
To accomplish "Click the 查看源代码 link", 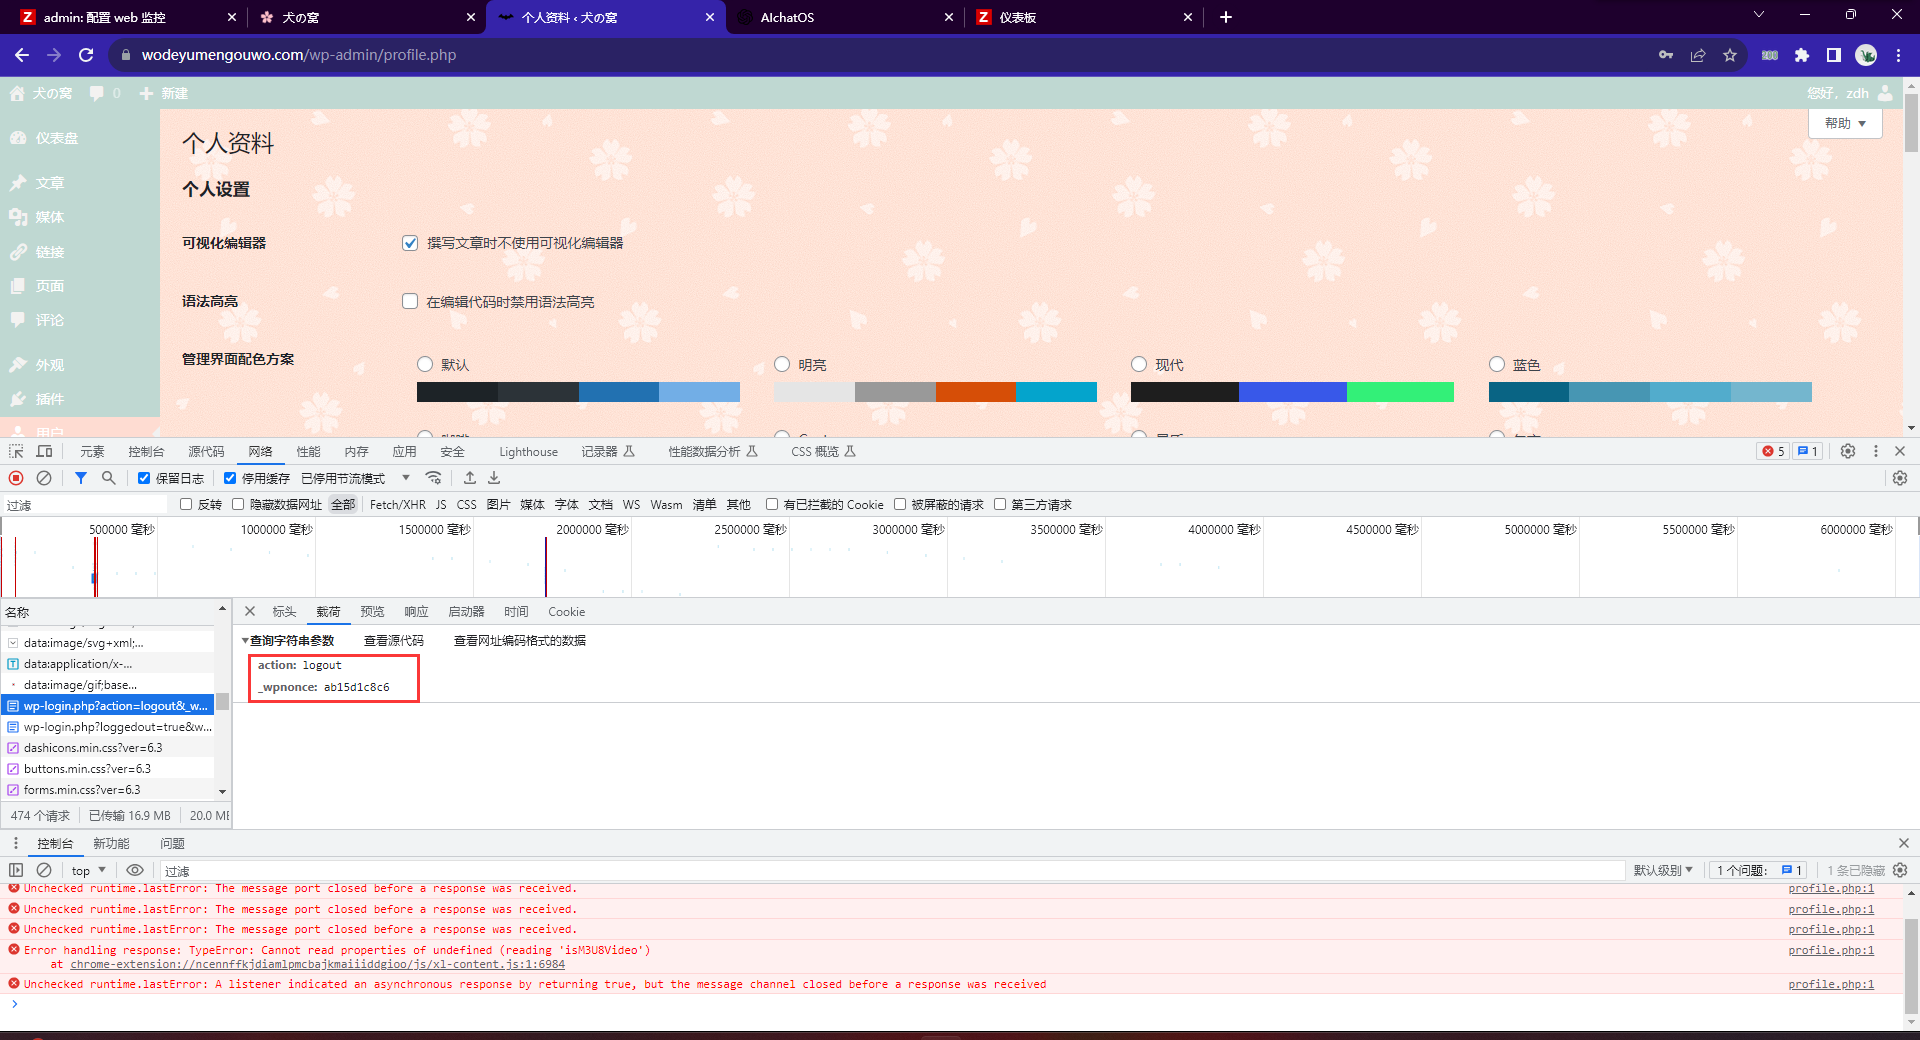I will click(x=394, y=640).
